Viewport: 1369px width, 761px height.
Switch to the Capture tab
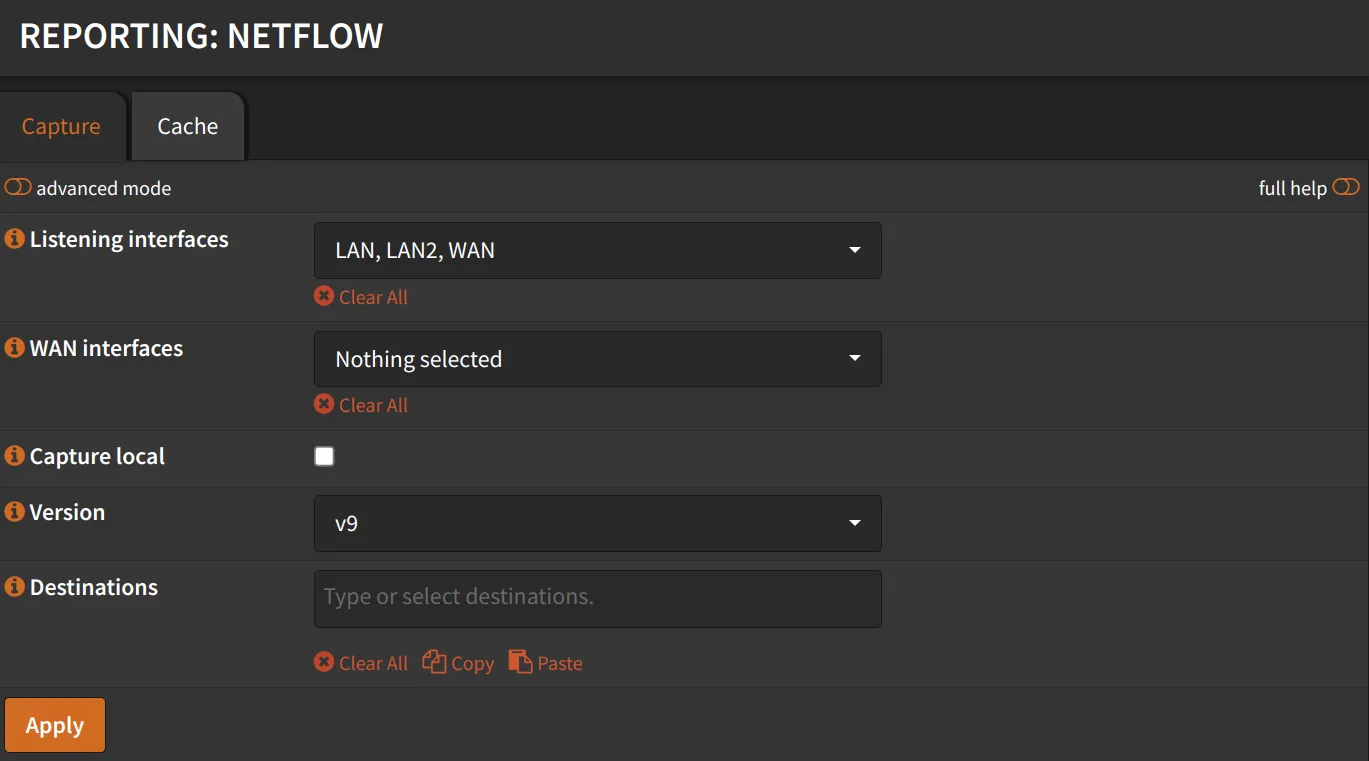coord(60,126)
